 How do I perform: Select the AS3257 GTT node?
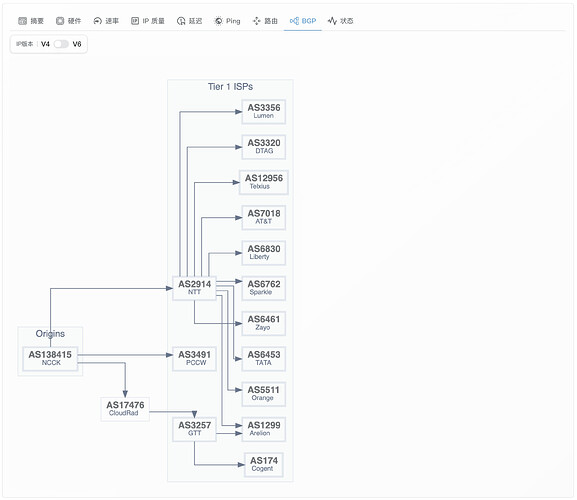[194, 429]
